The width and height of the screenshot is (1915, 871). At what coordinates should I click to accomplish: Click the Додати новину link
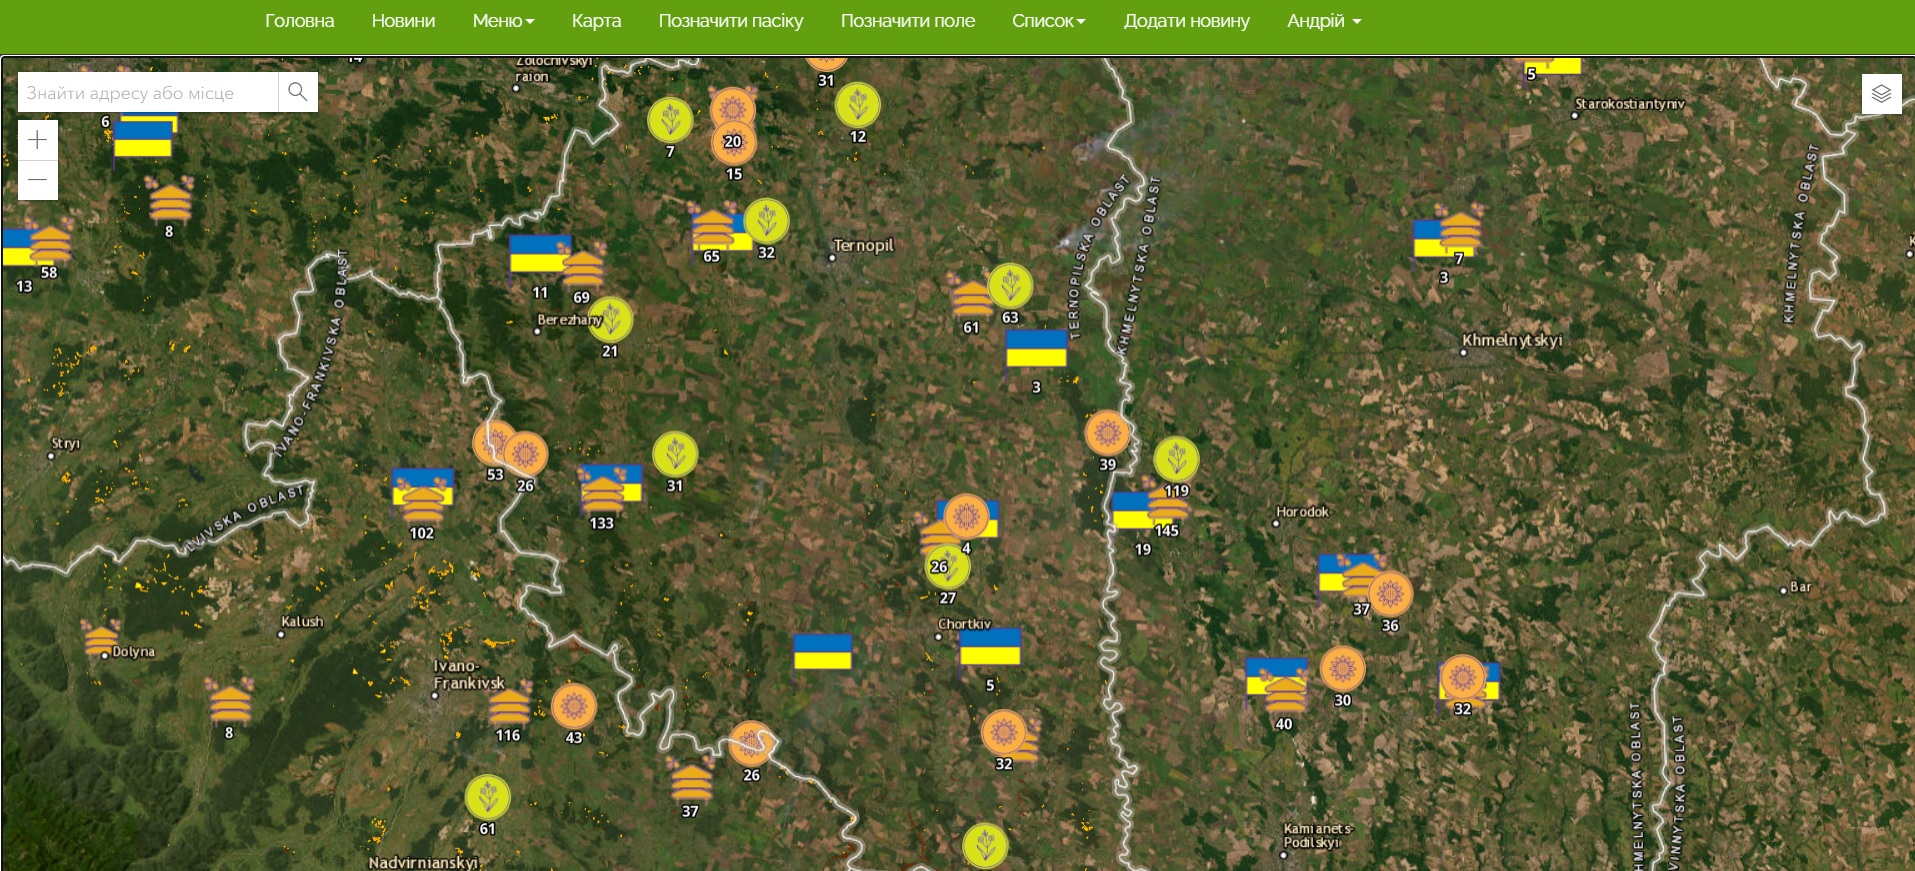(x=1186, y=21)
